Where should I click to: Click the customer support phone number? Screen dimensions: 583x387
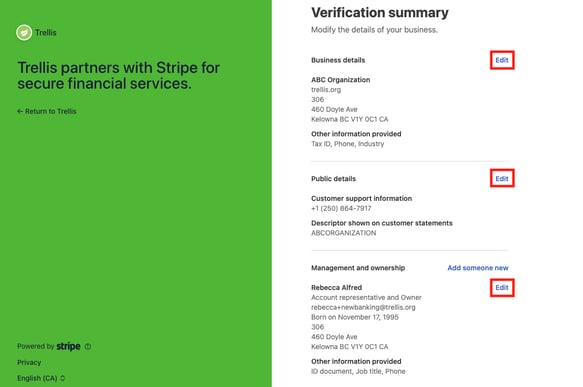(x=341, y=209)
